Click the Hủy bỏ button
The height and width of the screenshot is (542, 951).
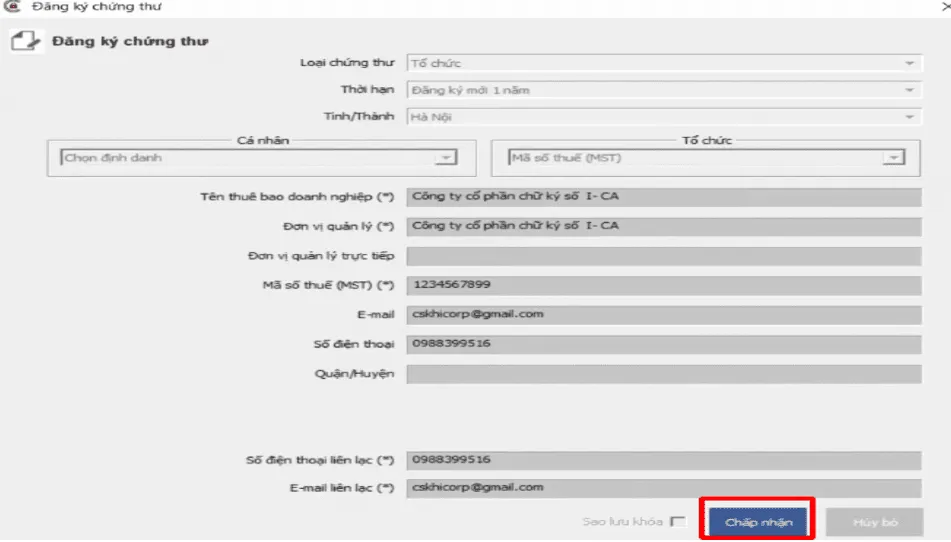875,521
